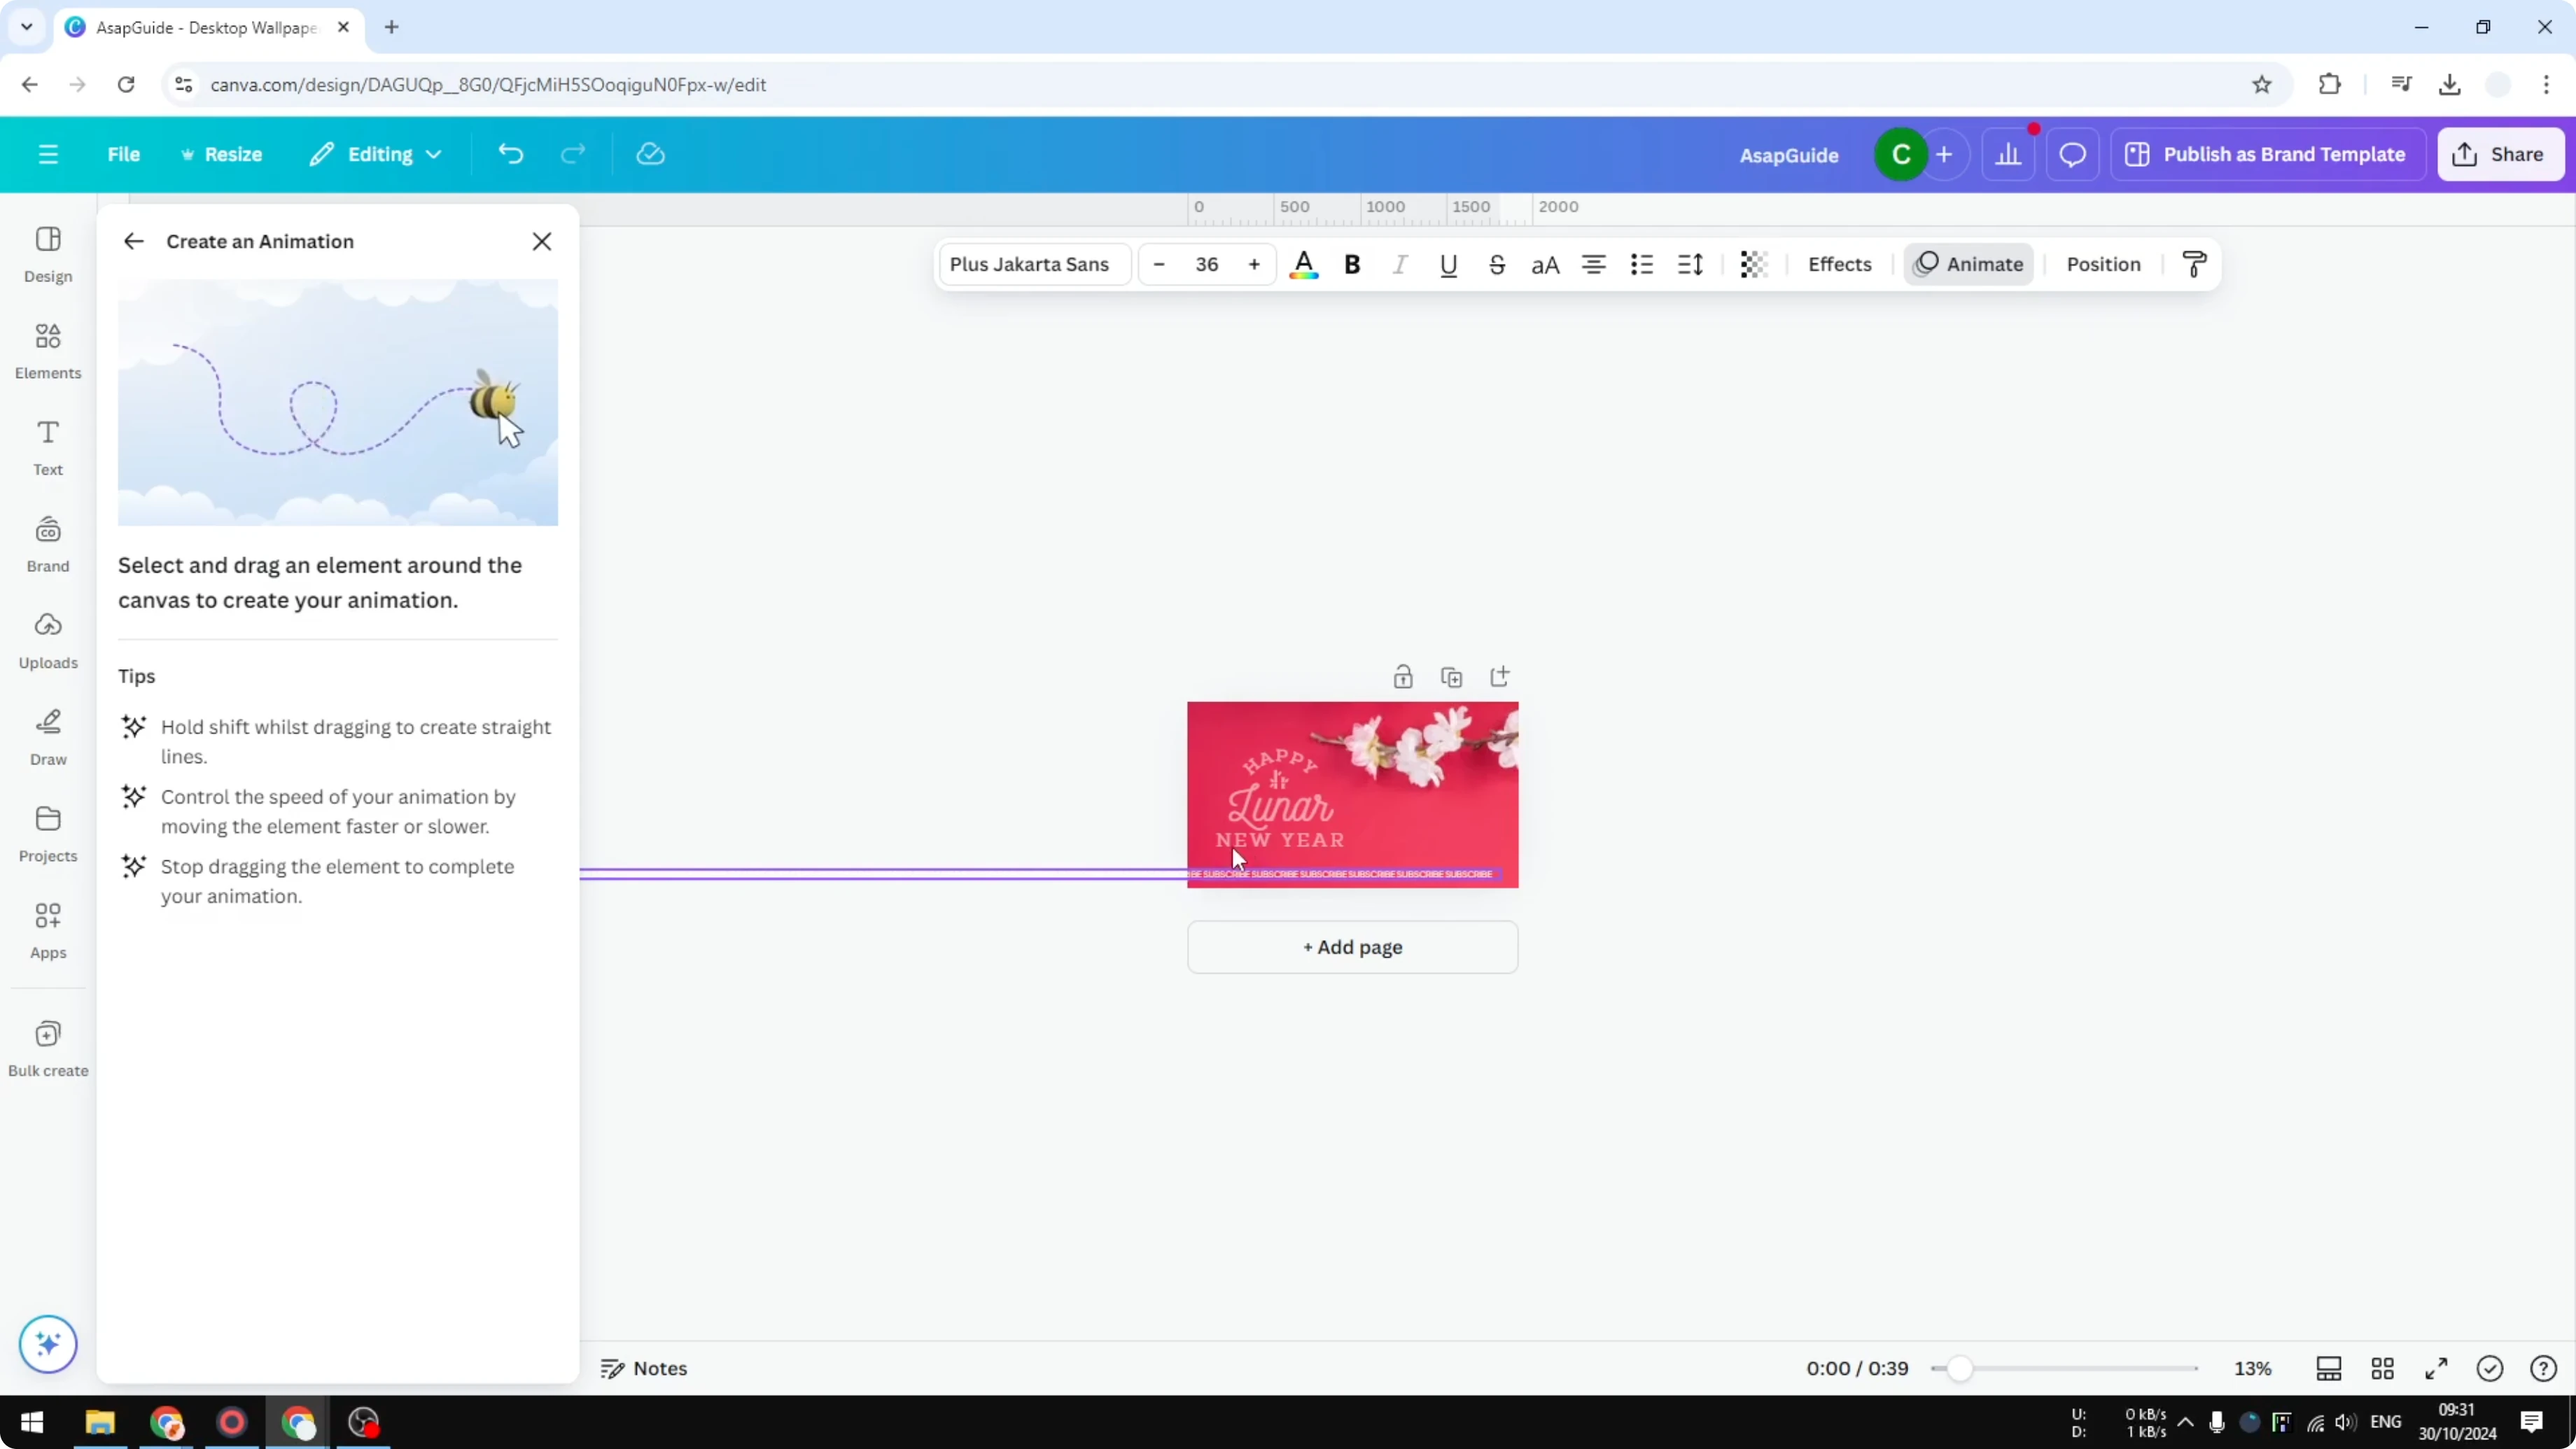This screenshot has height=1449, width=2576.
Task: Open the font color picker
Action: (1304, 264)
